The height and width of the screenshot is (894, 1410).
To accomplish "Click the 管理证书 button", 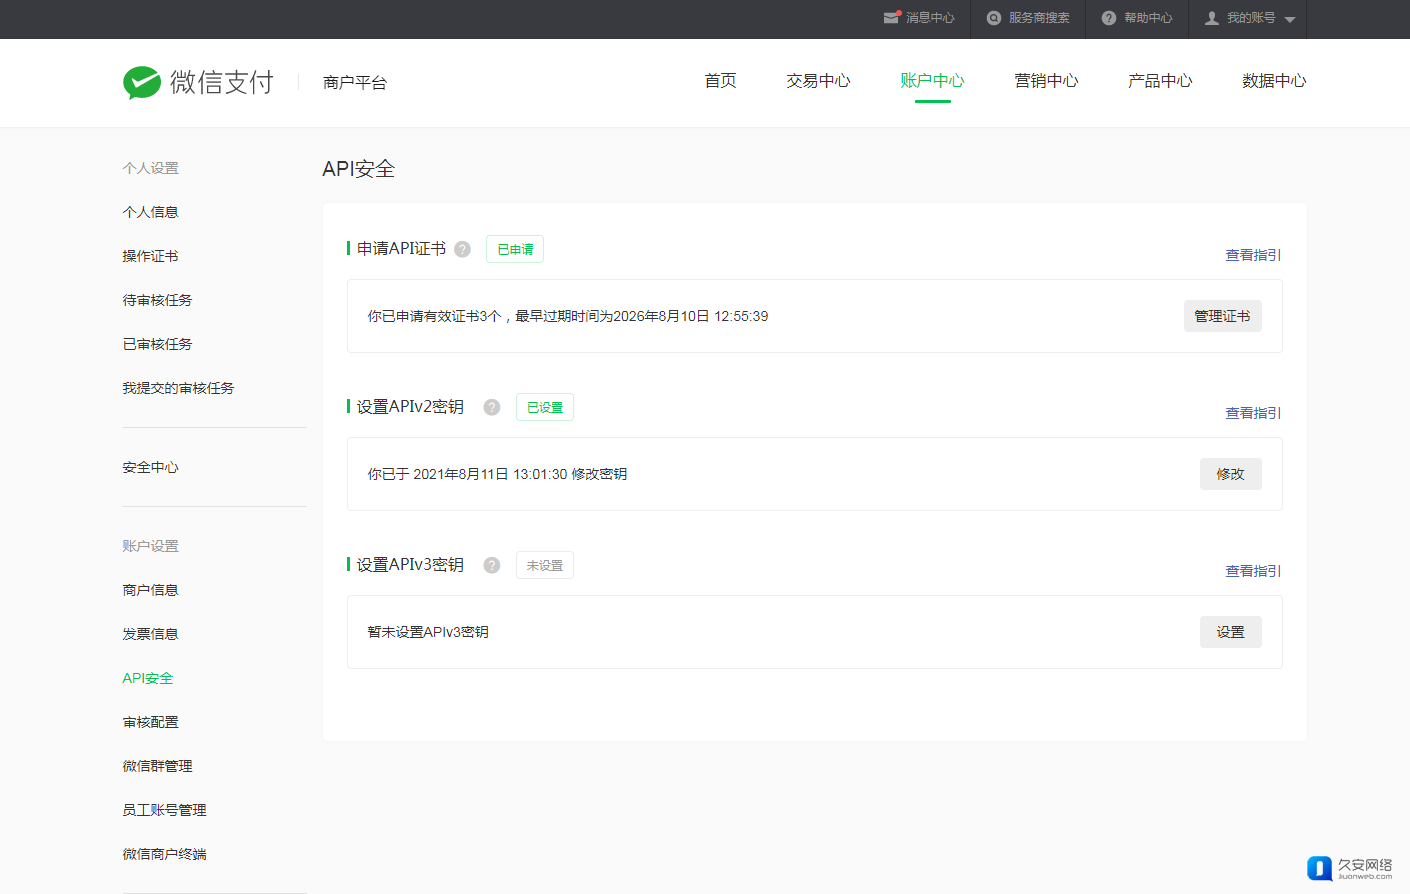I will pyautogui.click(x=1222, y=316).
